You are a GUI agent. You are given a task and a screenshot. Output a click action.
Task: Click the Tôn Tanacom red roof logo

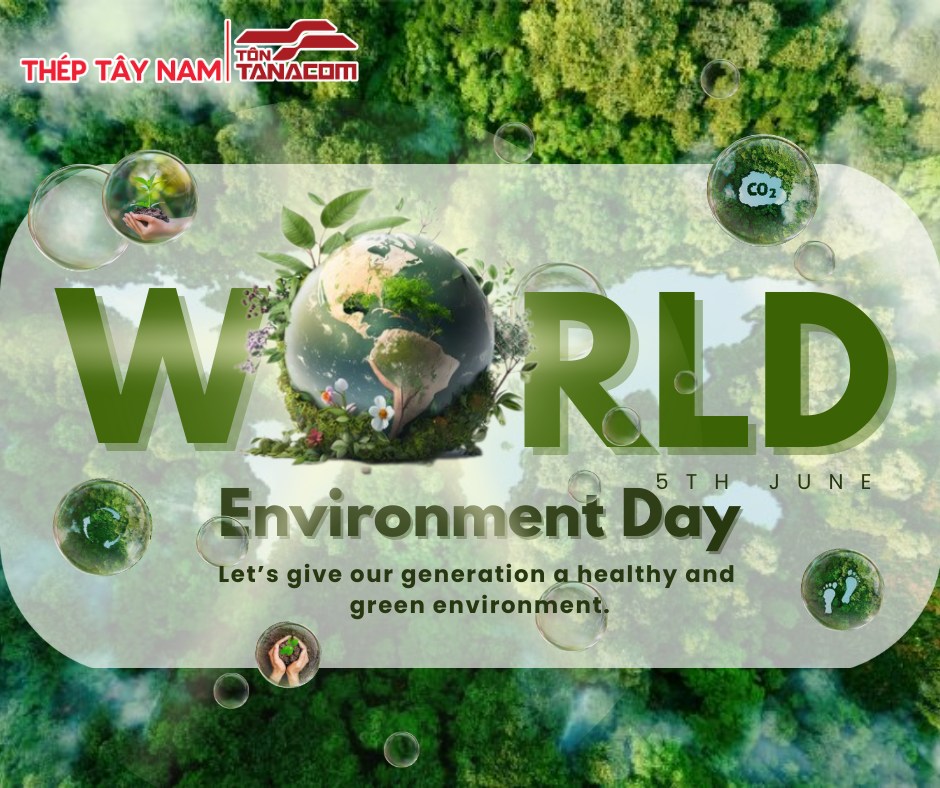[x=296, y=54]
